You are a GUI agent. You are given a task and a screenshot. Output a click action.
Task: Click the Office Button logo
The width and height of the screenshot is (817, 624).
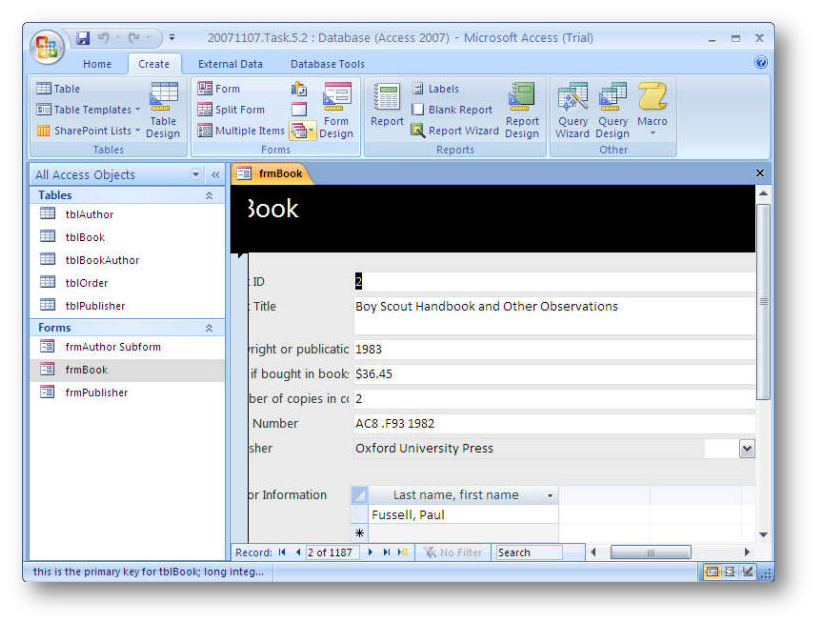[x=48, y=47]
